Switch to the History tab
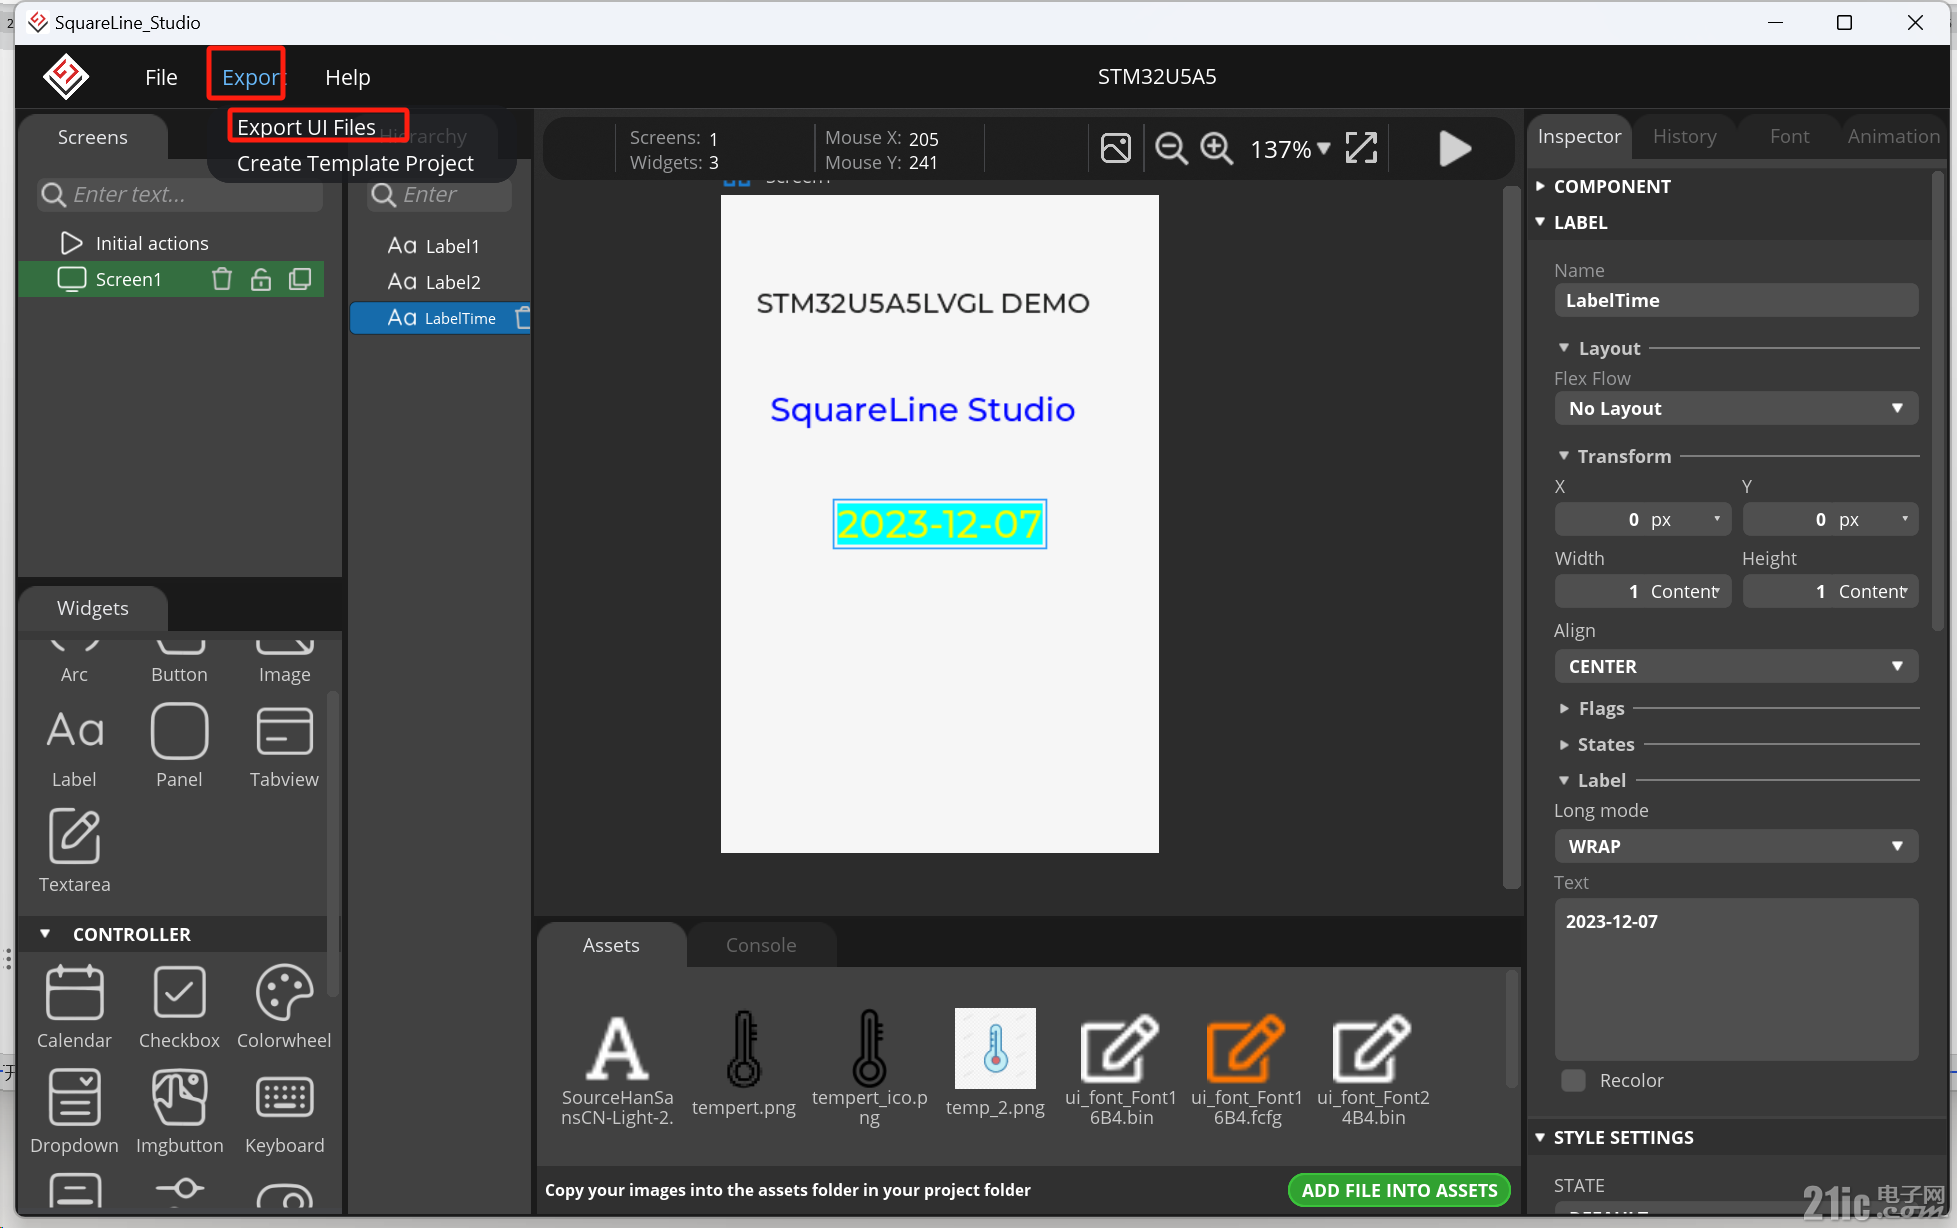 [1684, 136]
